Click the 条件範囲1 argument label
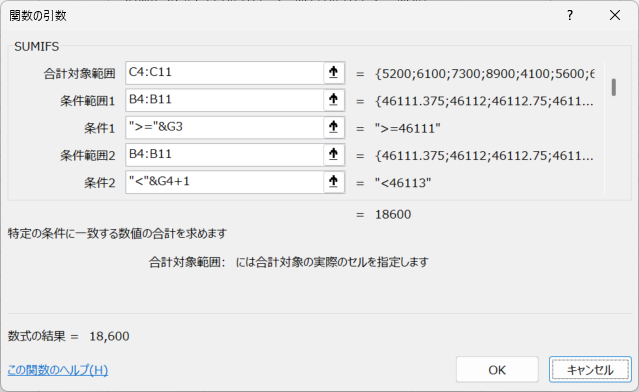The width and height of the screenshot is (639, 392). point(88,101)
